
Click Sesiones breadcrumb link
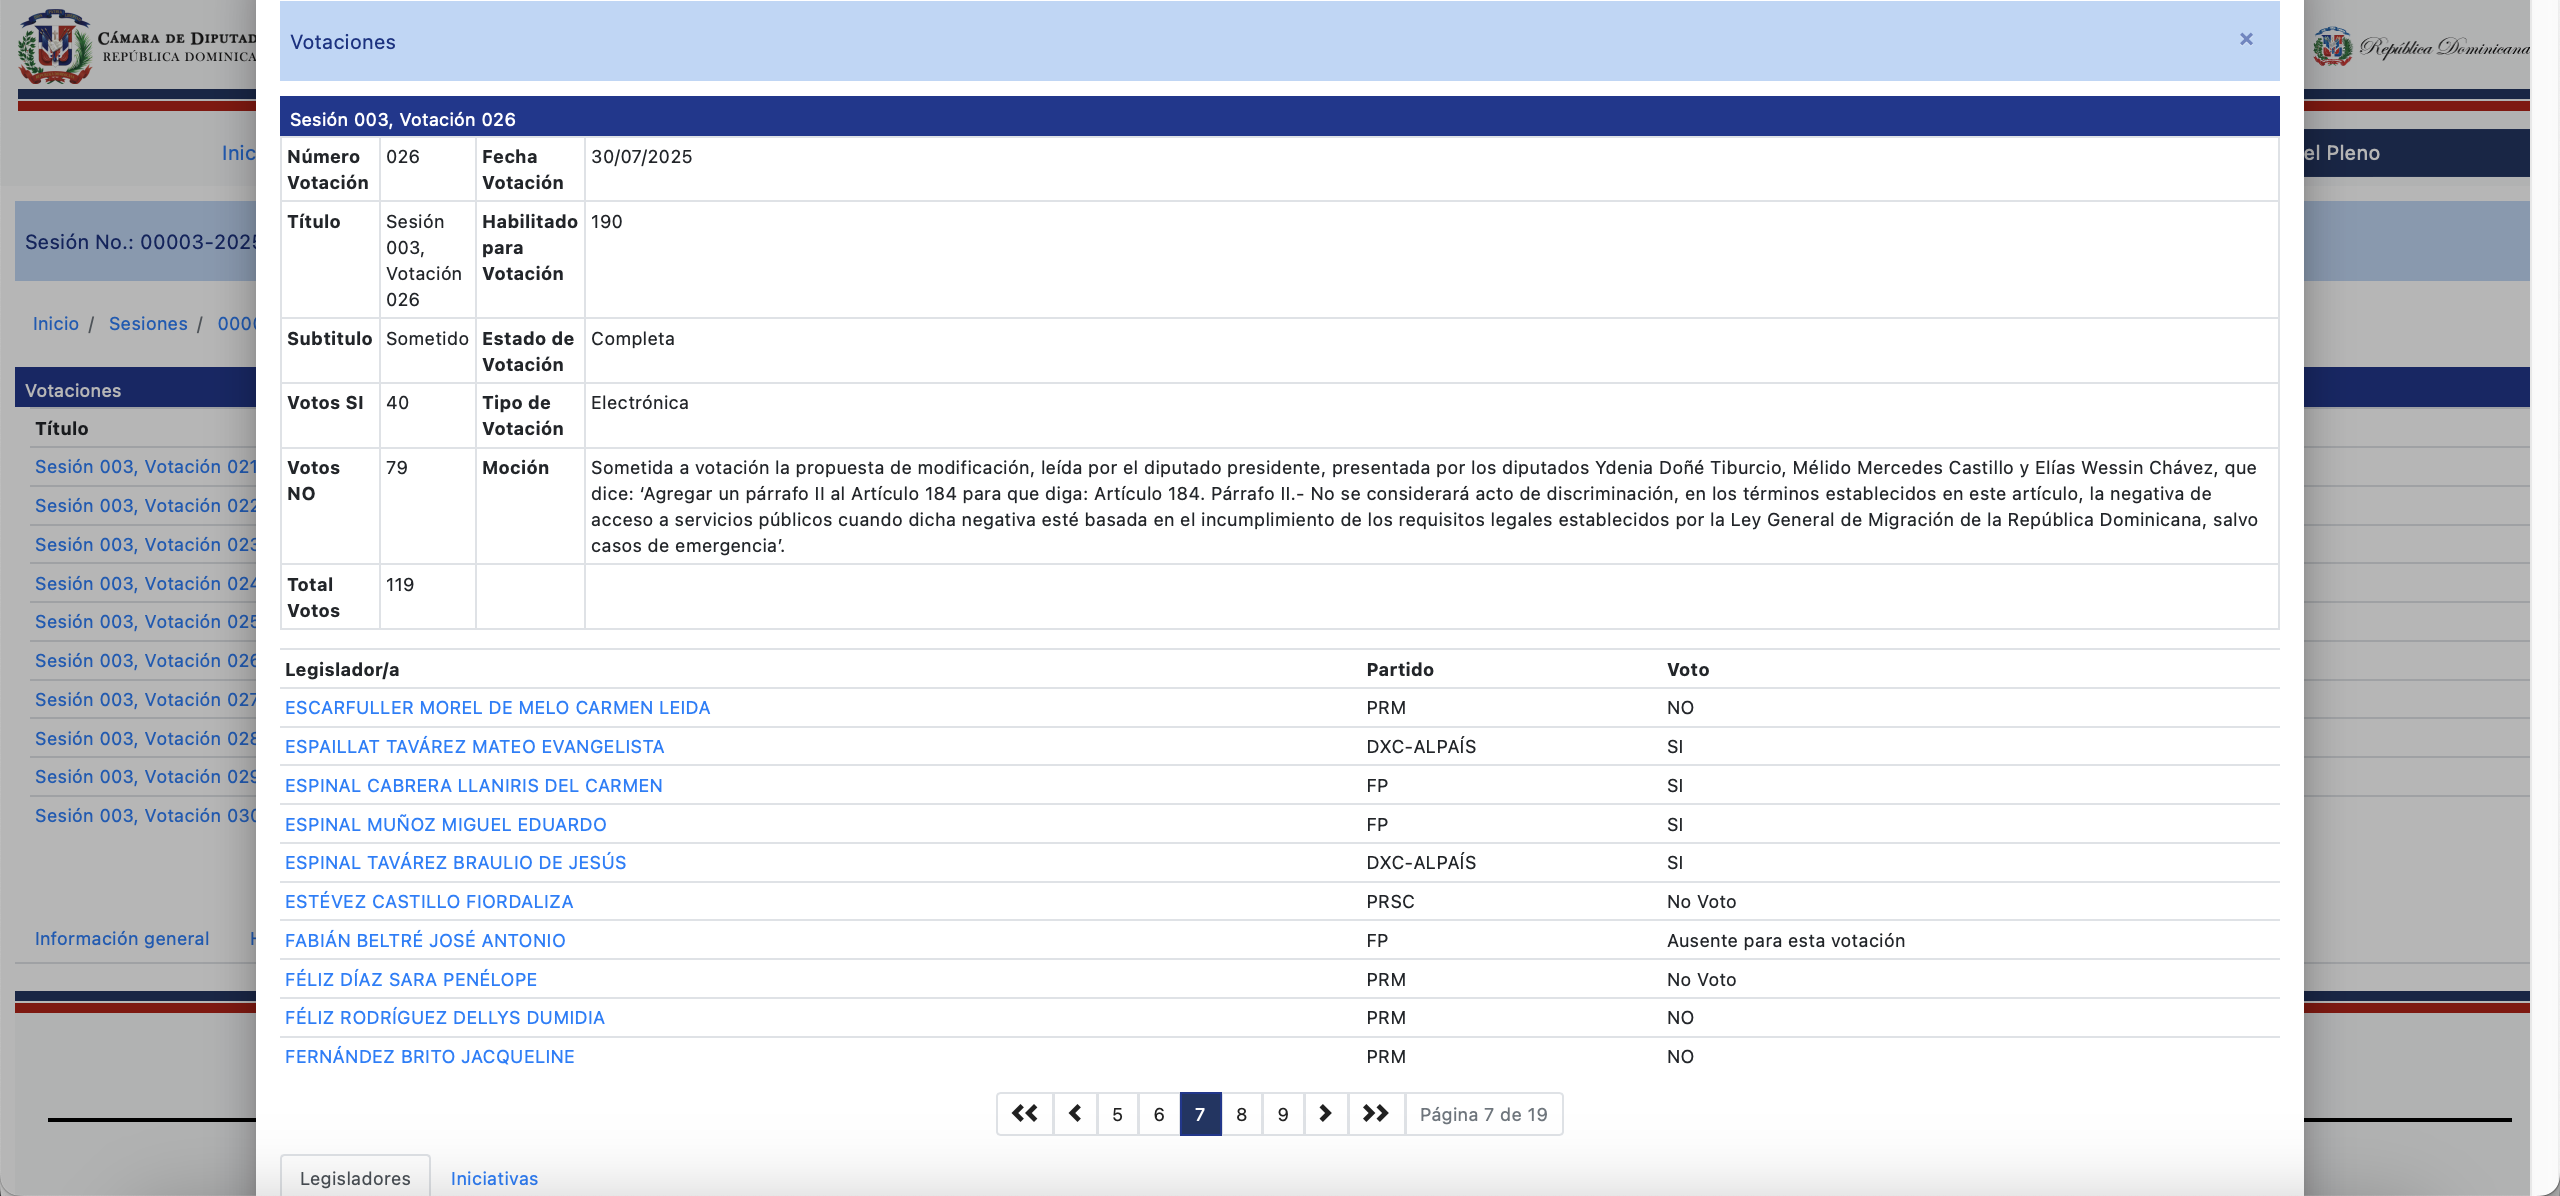pos(148,324)
